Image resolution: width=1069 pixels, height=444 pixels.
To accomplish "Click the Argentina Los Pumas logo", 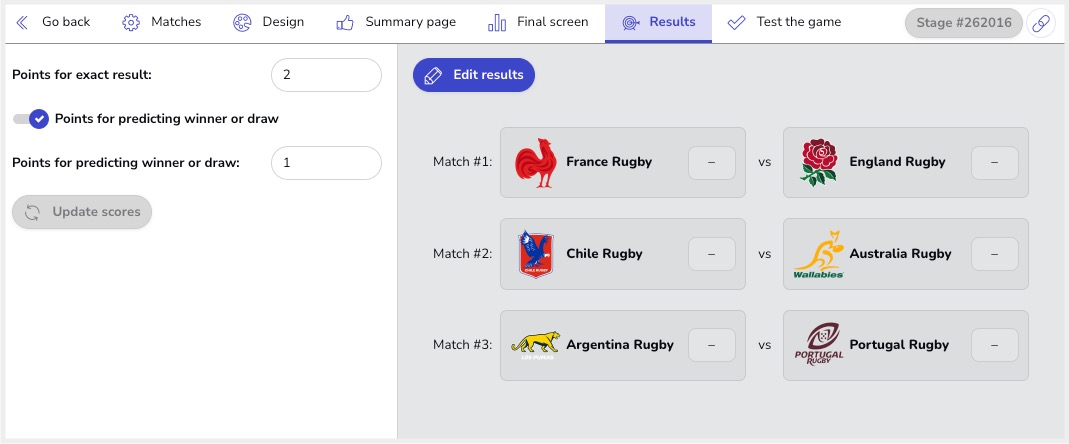I will 535,345.
